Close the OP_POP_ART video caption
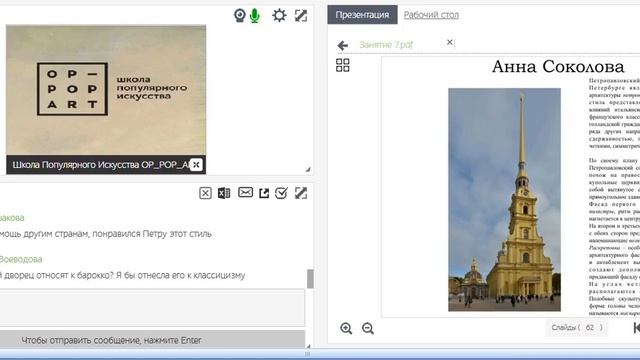640x360 pixels. (x=196, y=164)
